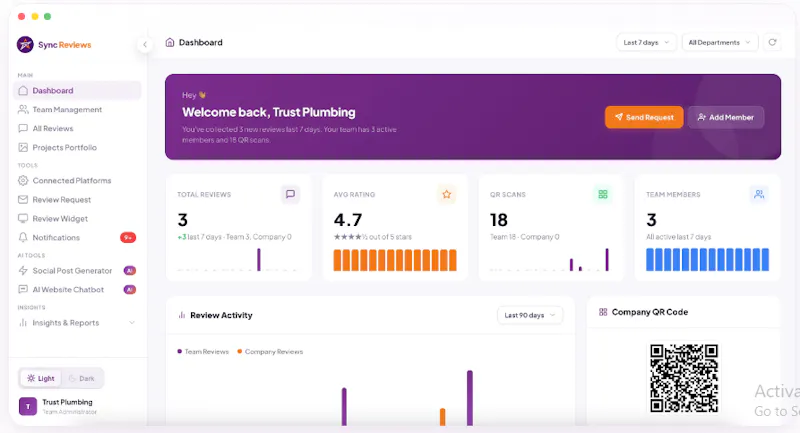Expand Insights & Reports with the chevron

(132, 323)
